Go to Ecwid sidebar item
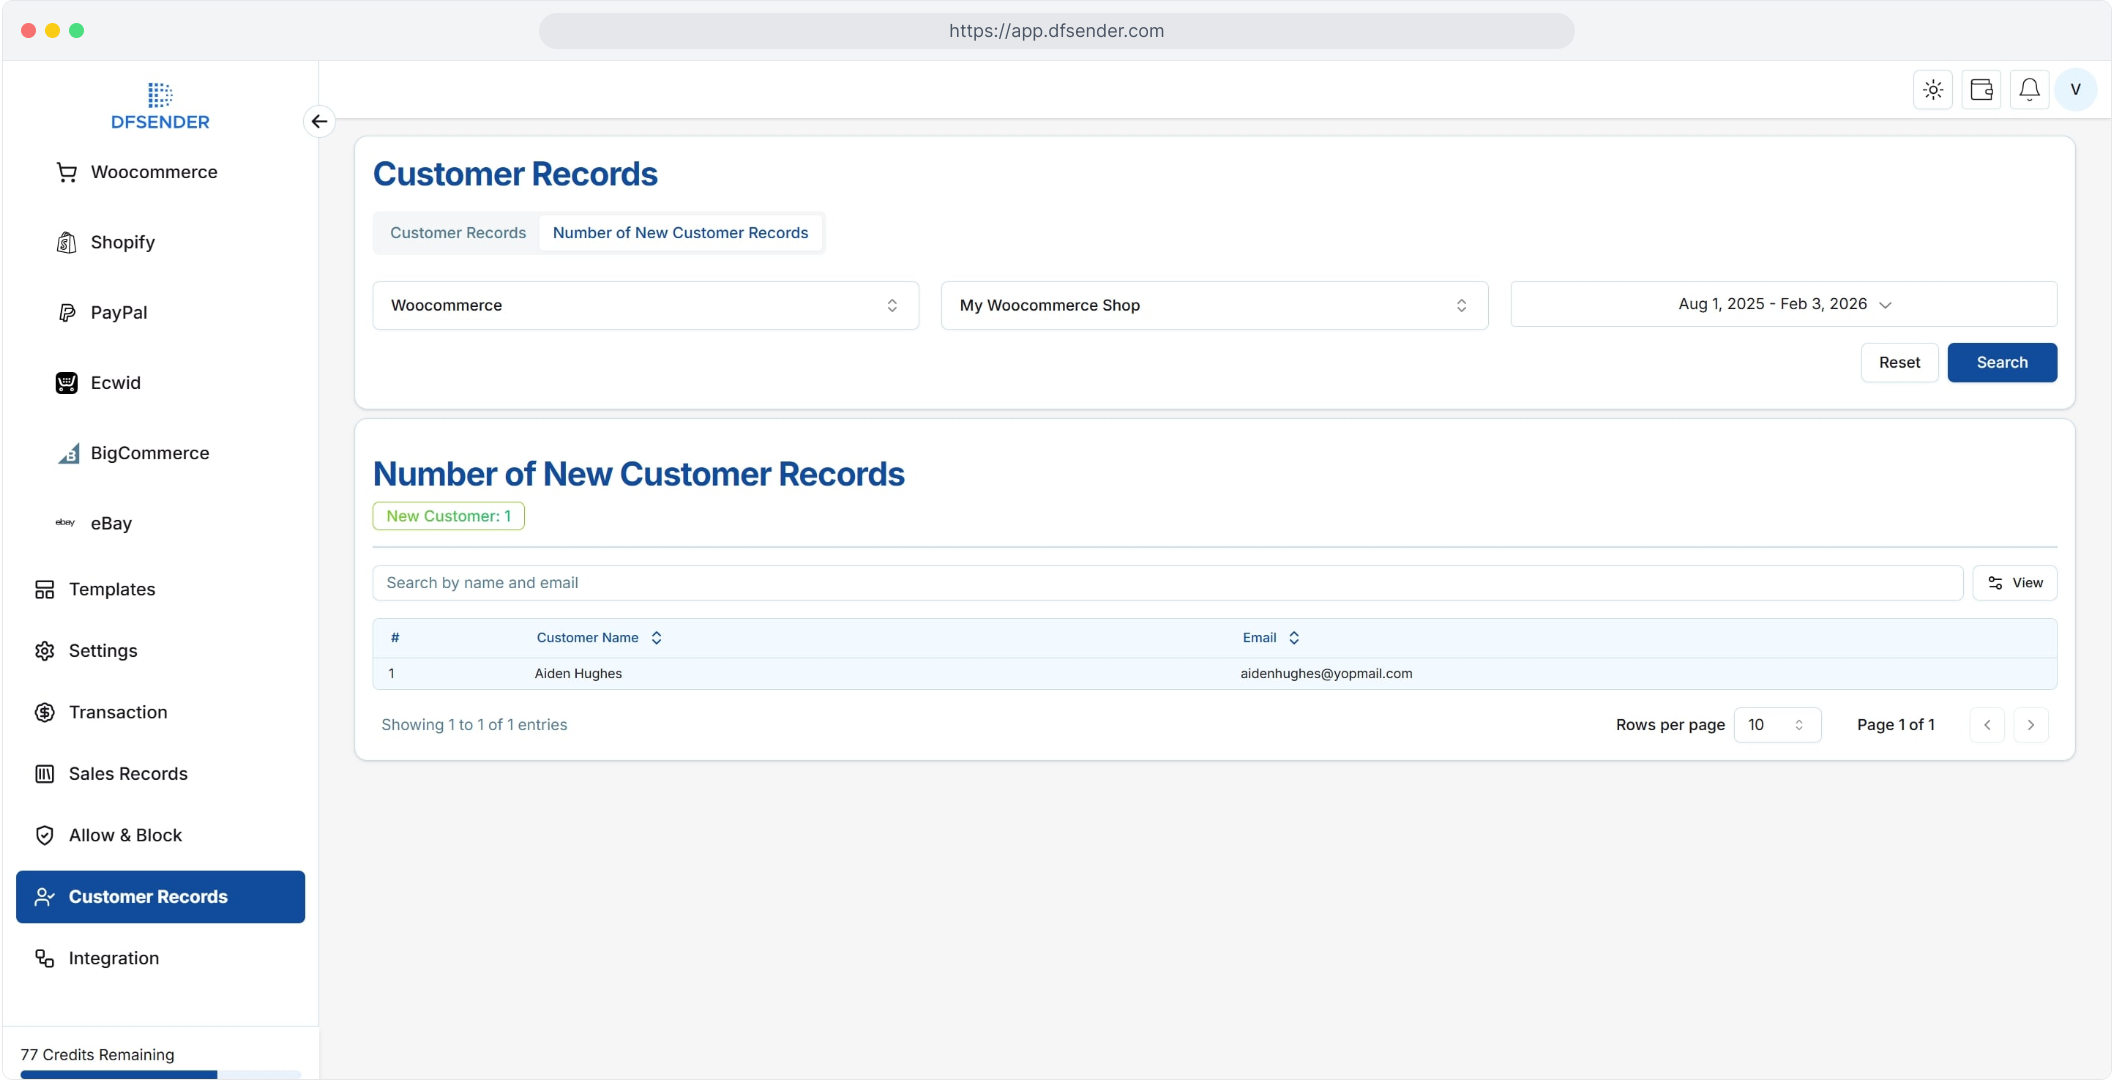2114x1080 pixels. tap(115, 383)
